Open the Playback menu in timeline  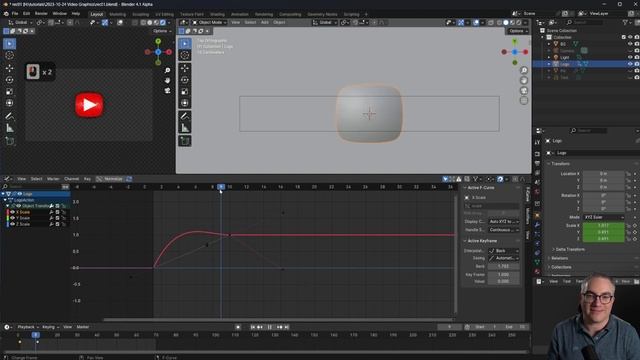(27, 327)
